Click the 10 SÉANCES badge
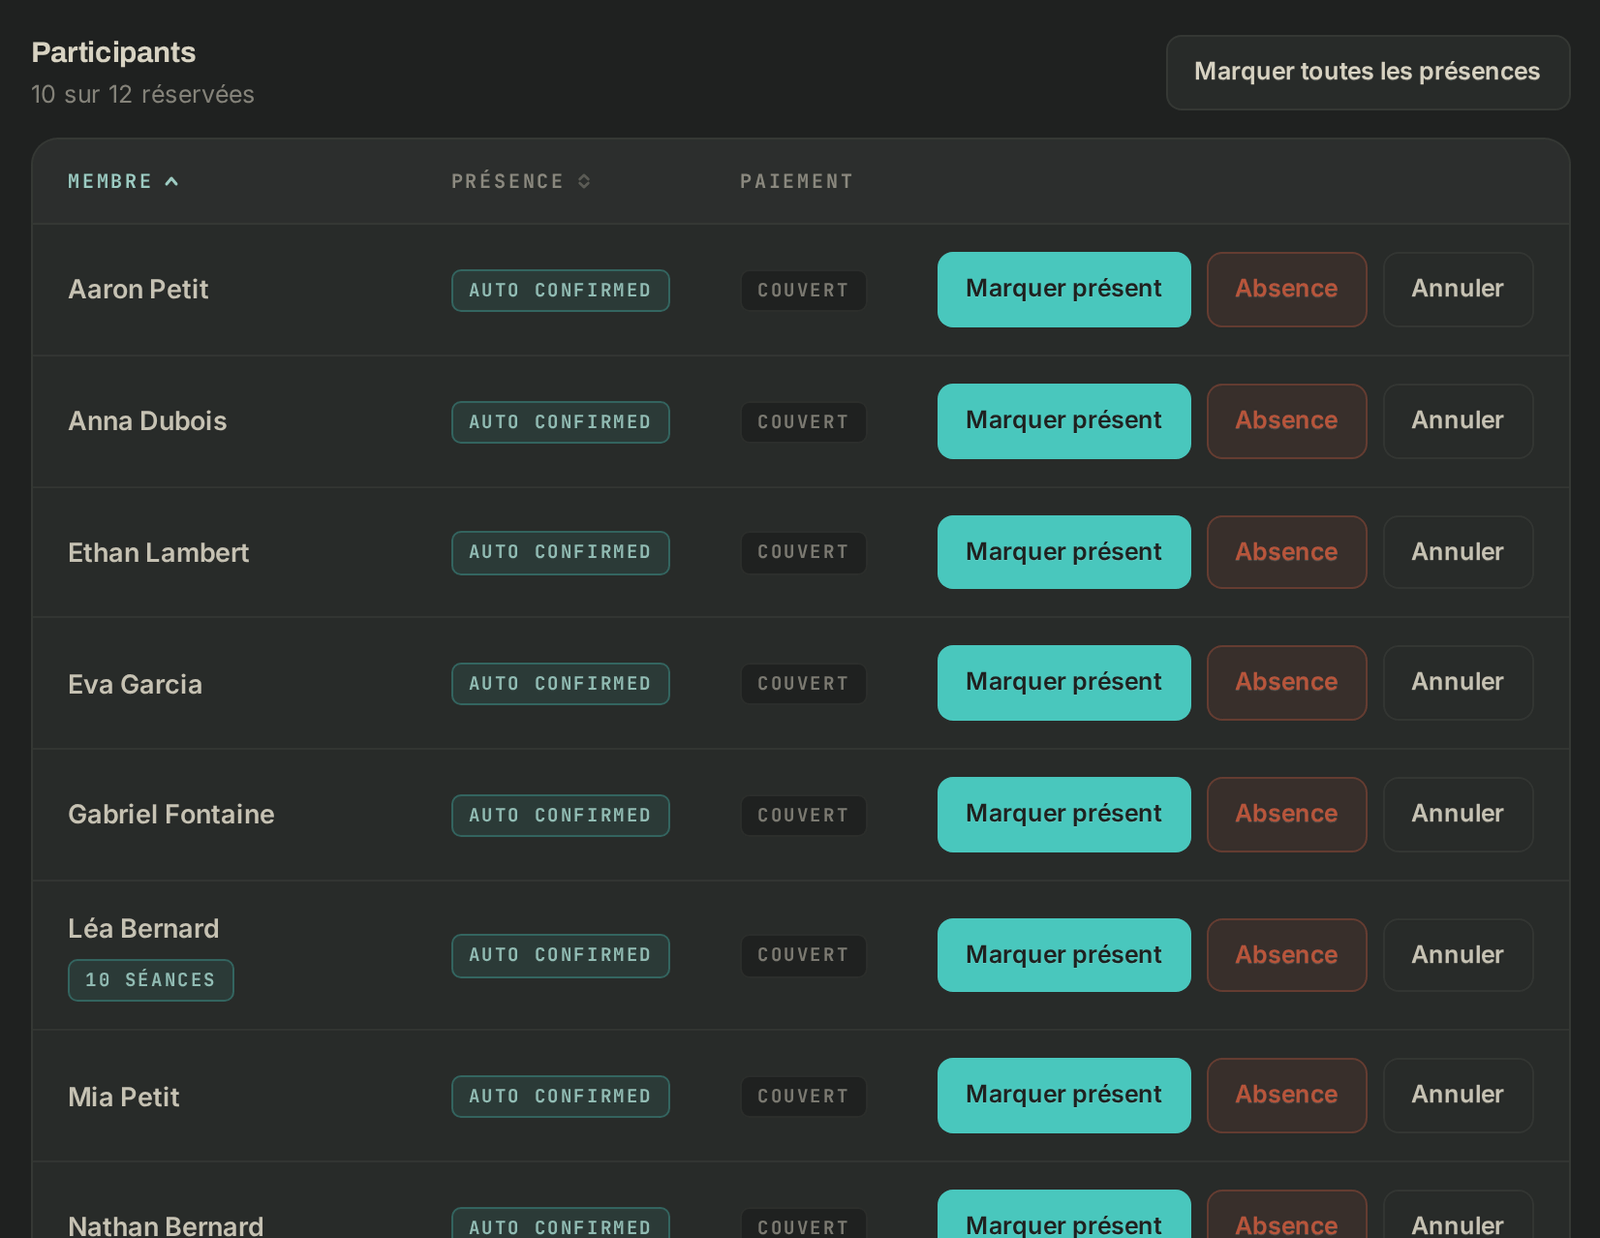Image resolution: width=1600 pixels, height=1238 pixels. (x=151, y=980)
